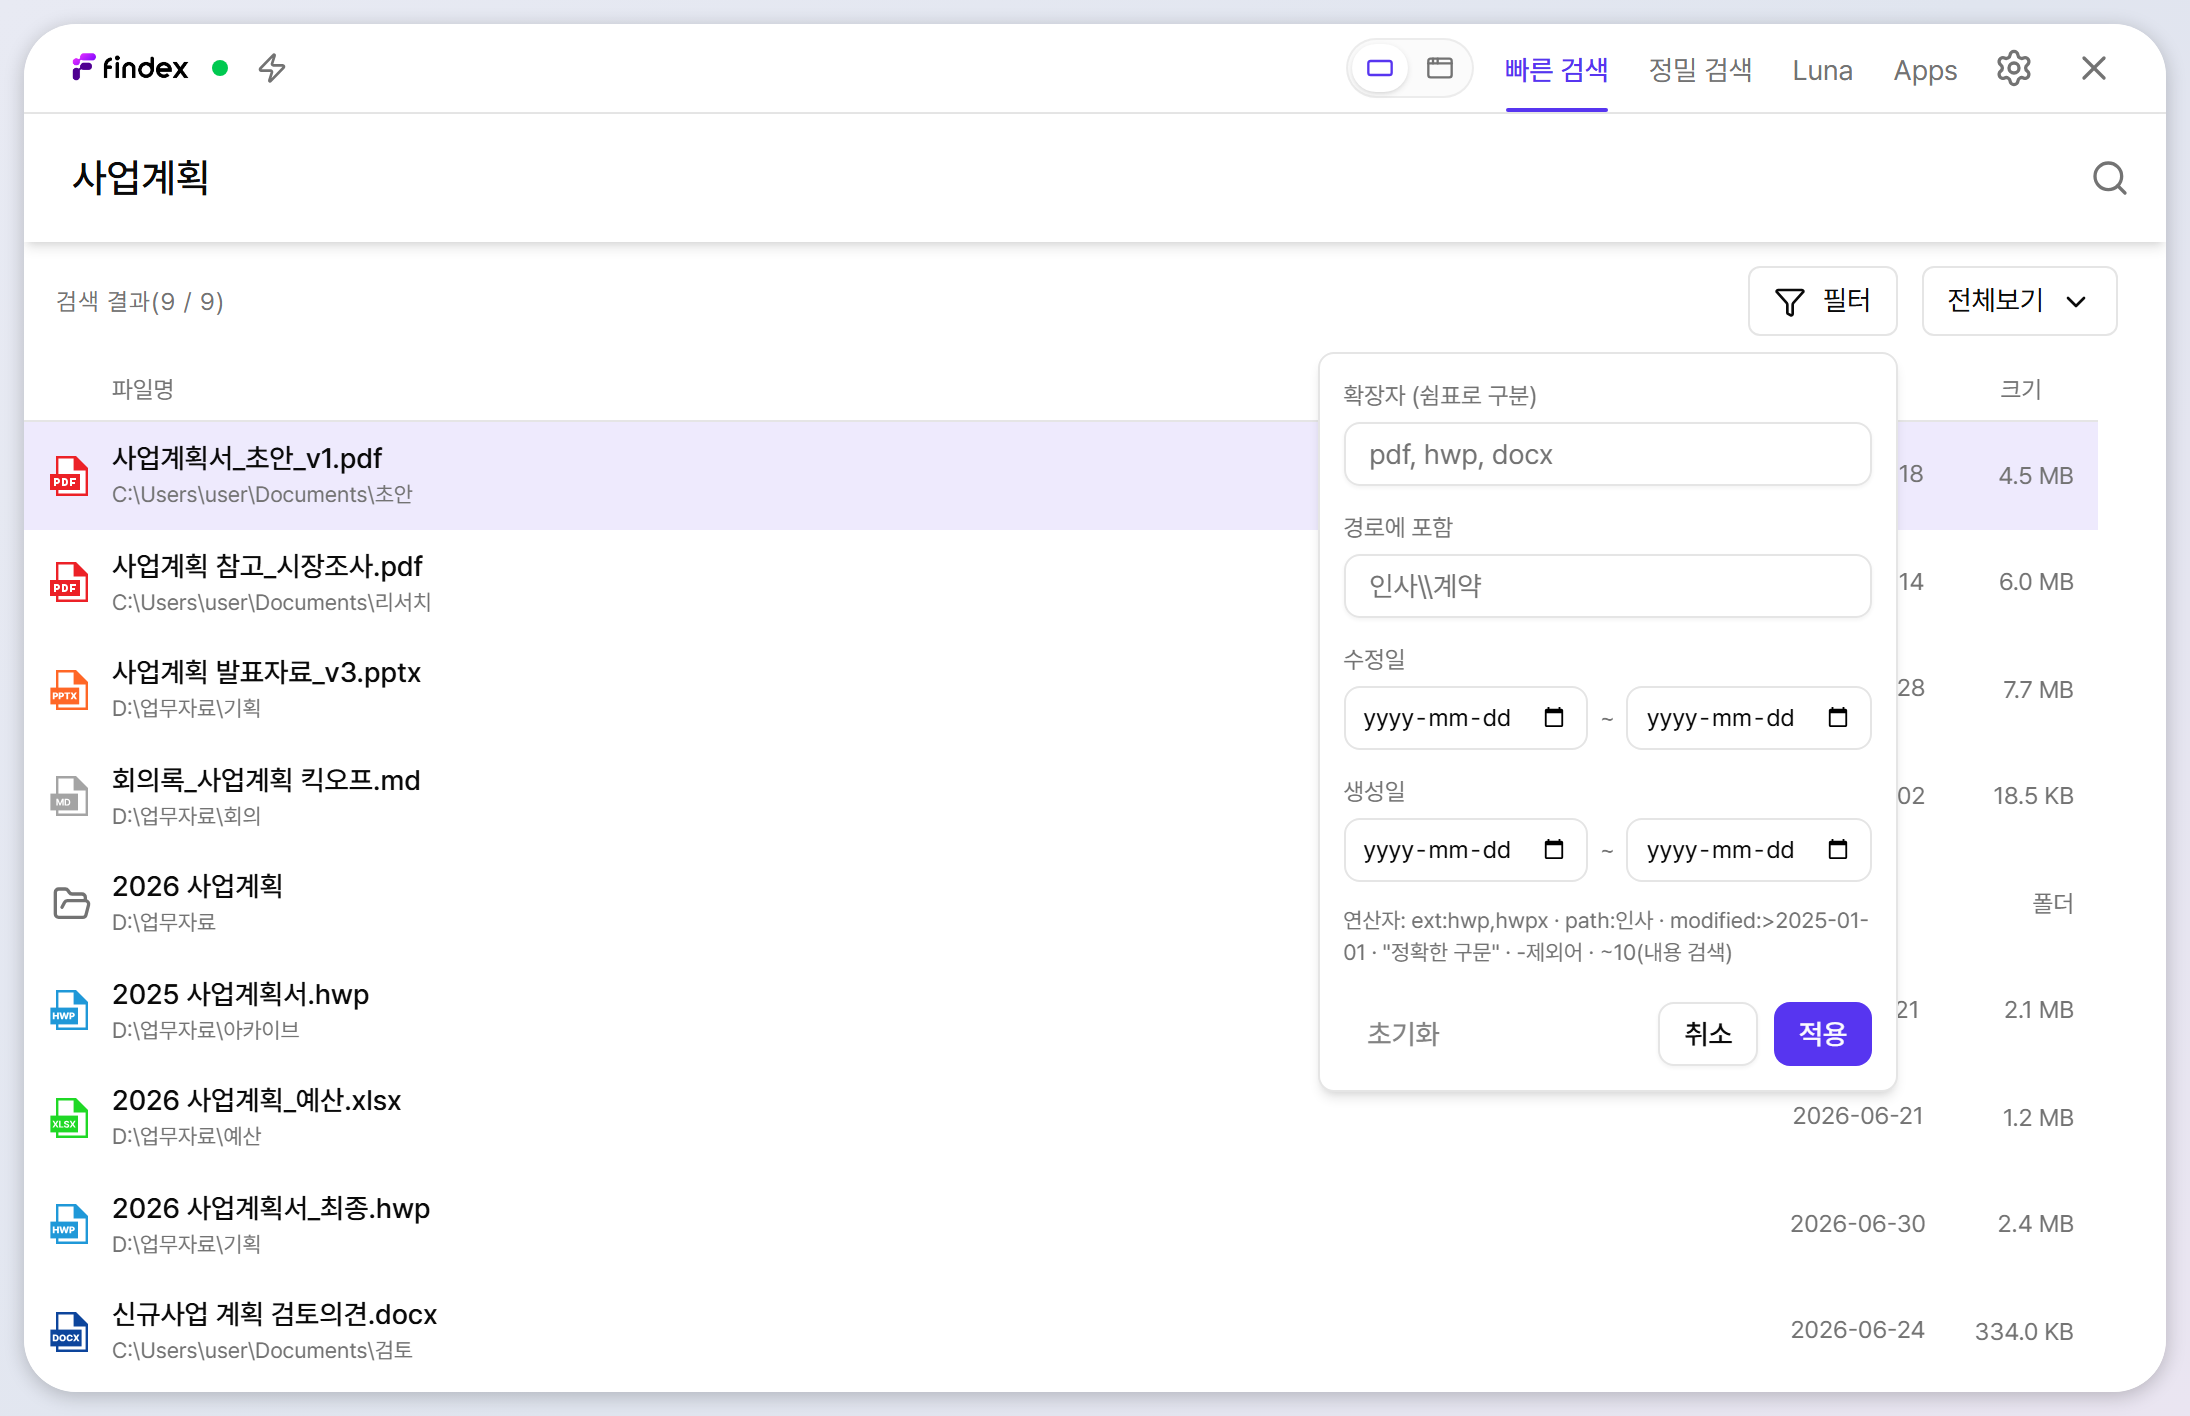This screenshot has height=1416, width=2190.
Task: Open calendar for 수정일 start date
Action: [x=1554, y=718]
